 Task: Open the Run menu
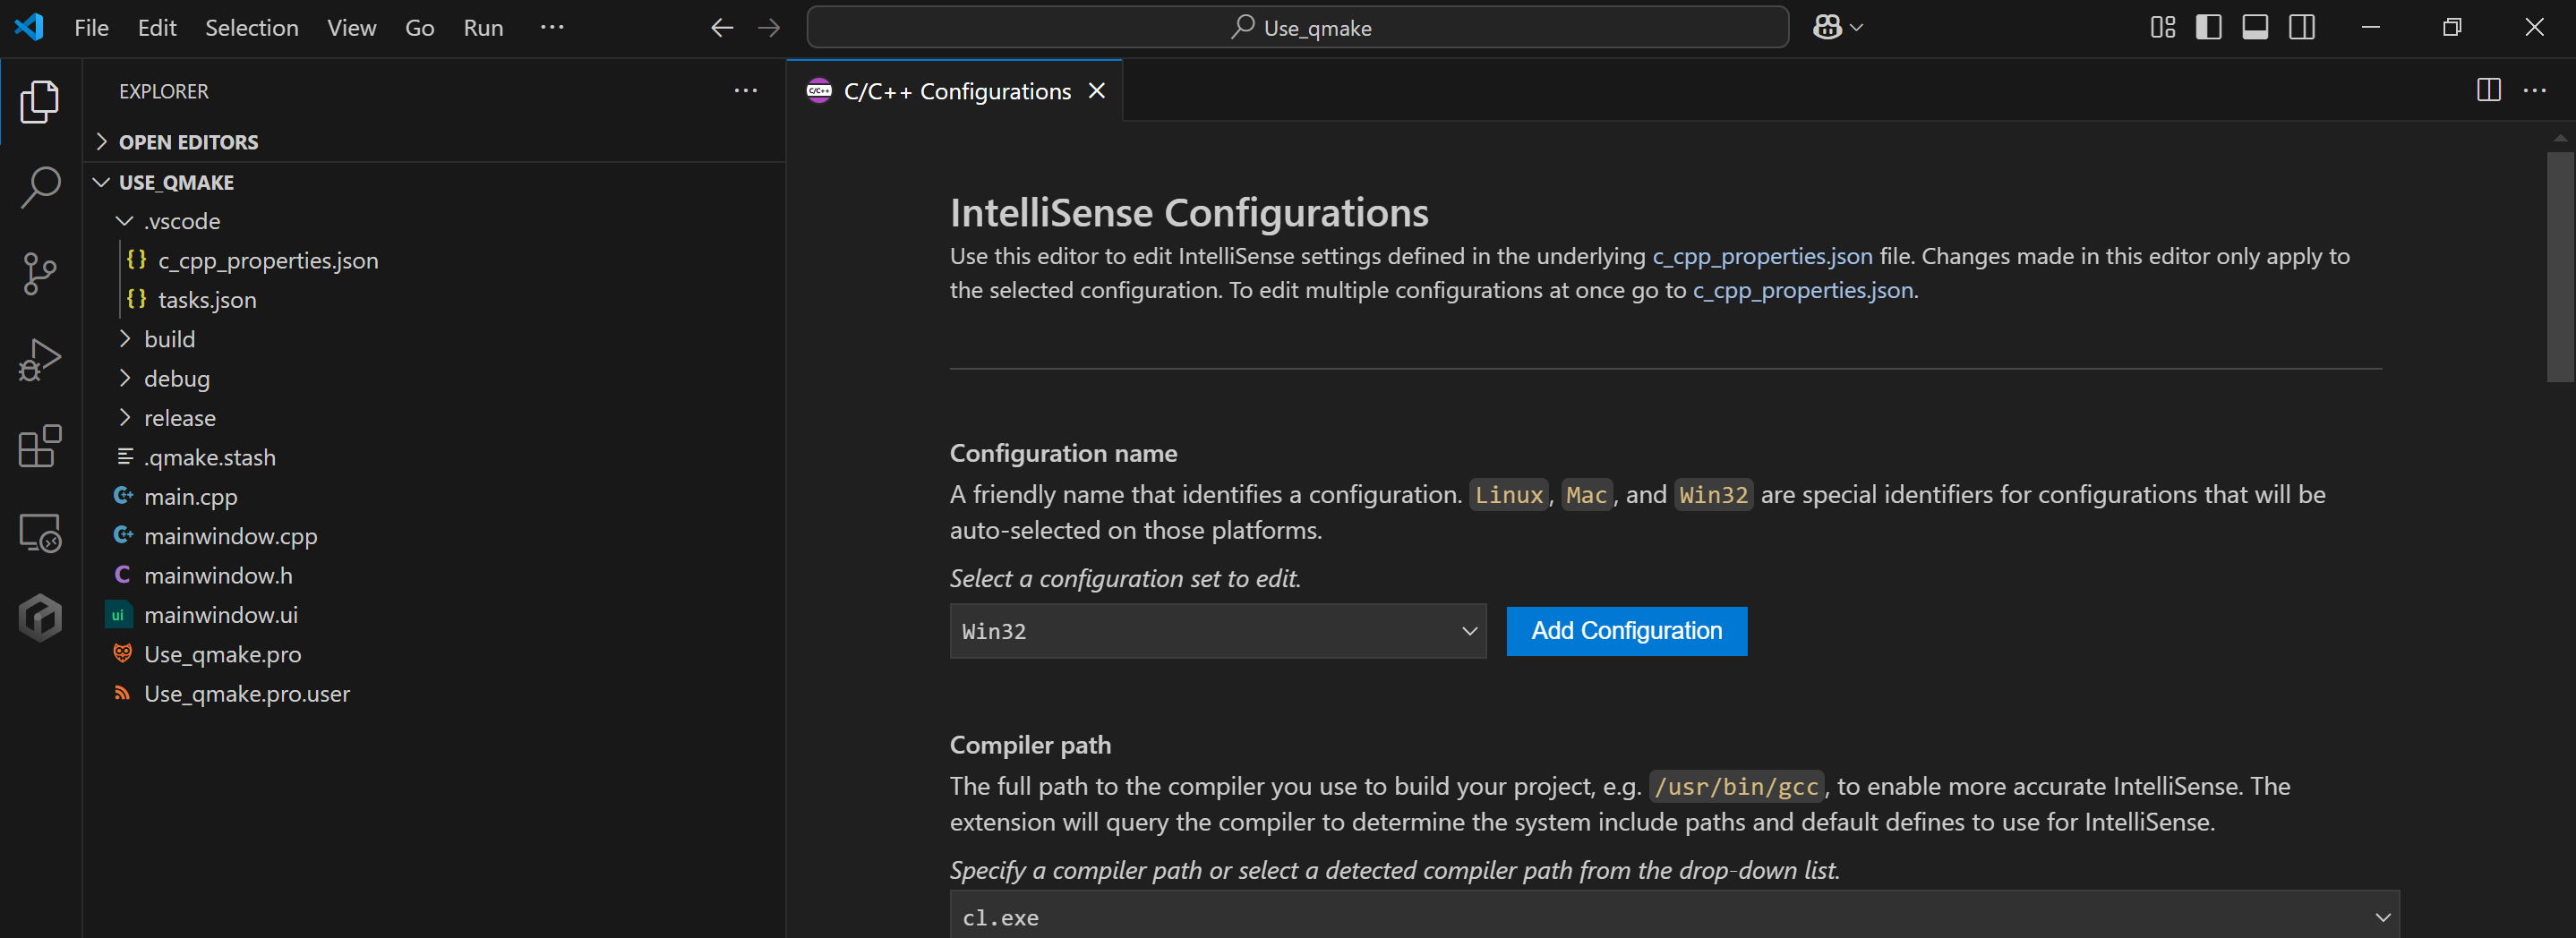[x=483, y=28]
